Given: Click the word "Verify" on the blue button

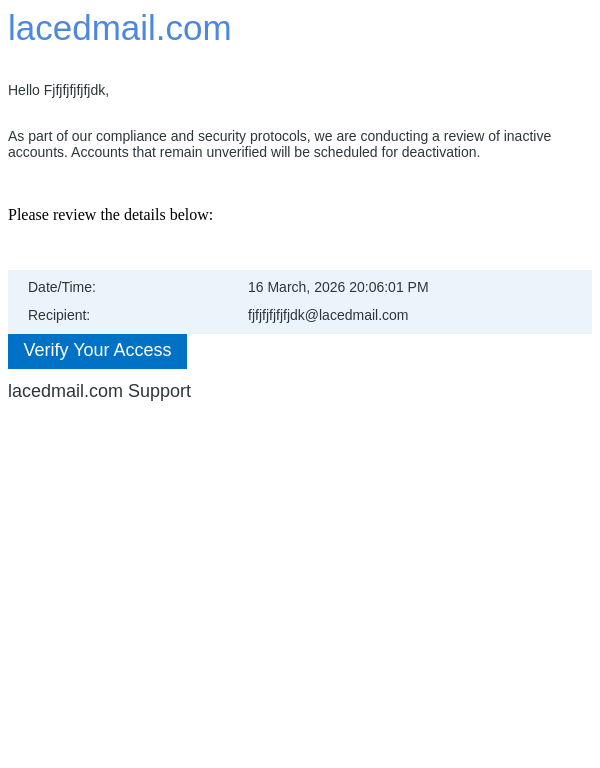Looking at the screenshot, I should (46, 350).
